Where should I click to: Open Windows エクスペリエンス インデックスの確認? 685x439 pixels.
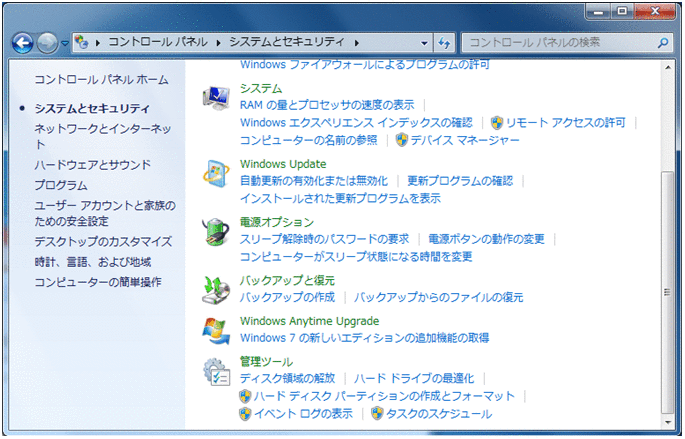click(x=356, y=122)
